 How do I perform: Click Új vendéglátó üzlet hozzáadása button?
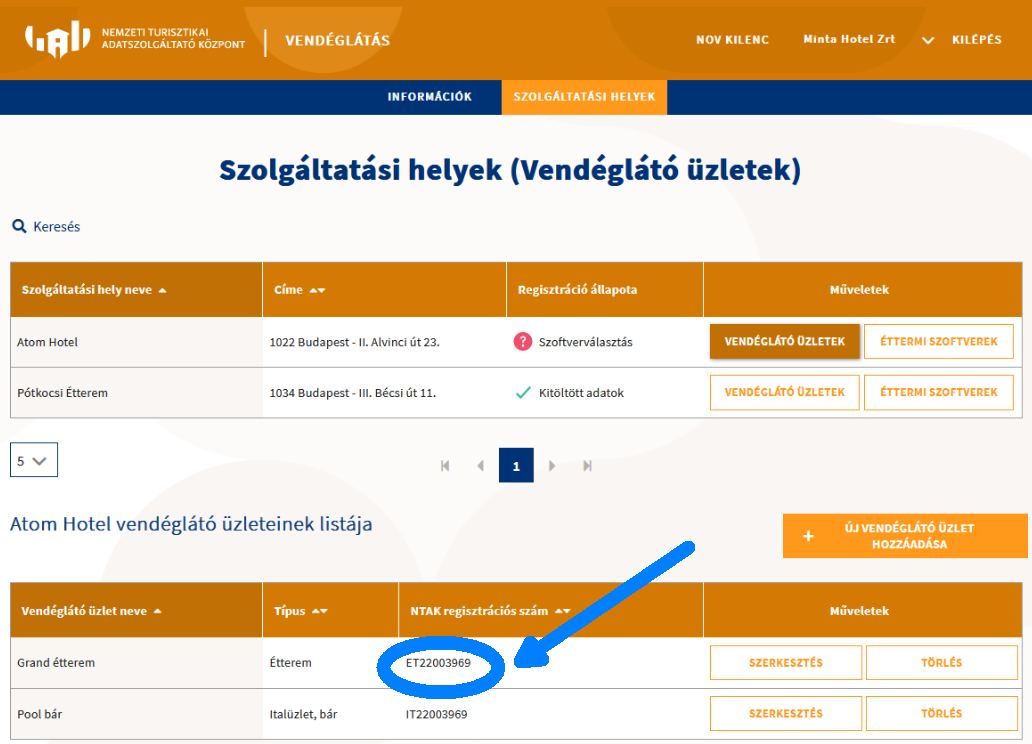pyautogui.click(x=905, y=536)
